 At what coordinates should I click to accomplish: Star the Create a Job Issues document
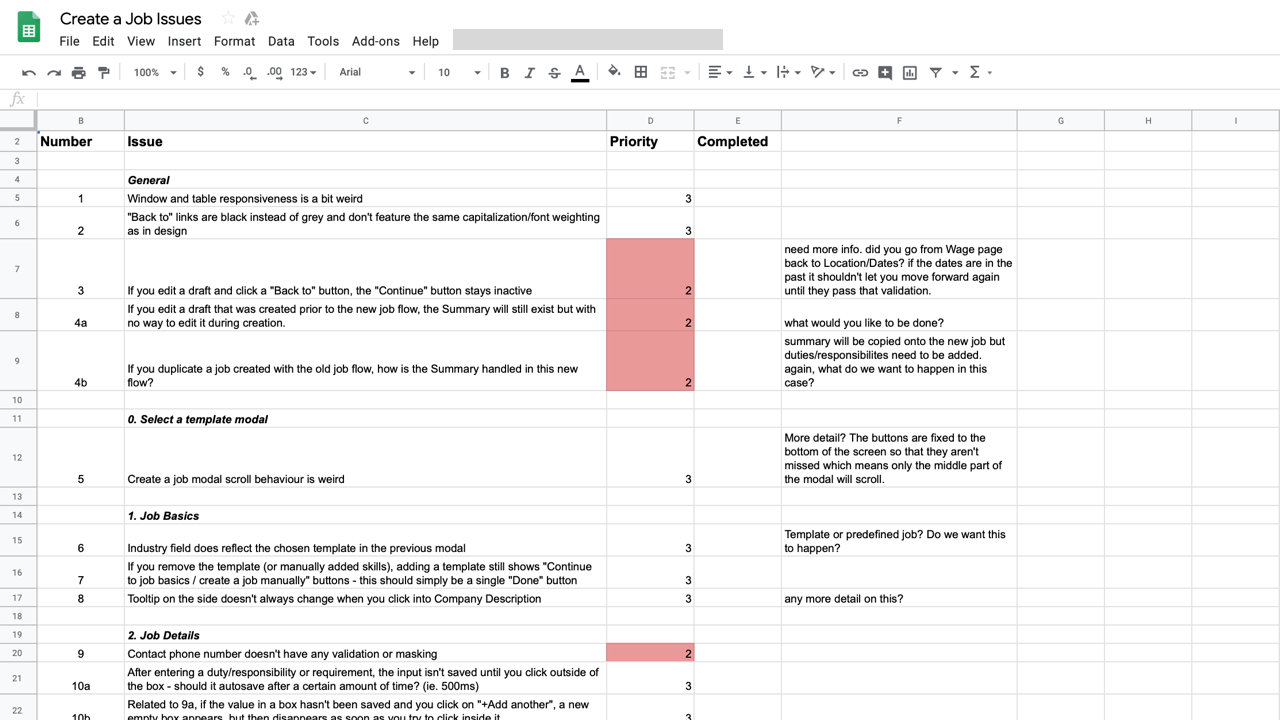point(229,18)
